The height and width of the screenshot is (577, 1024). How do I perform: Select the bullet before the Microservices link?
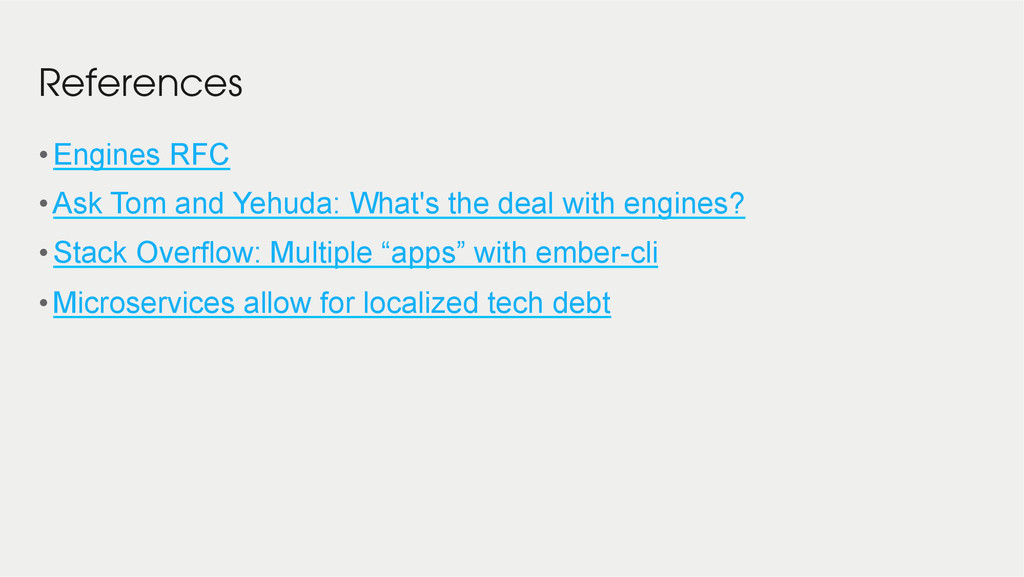pos(44,303)
